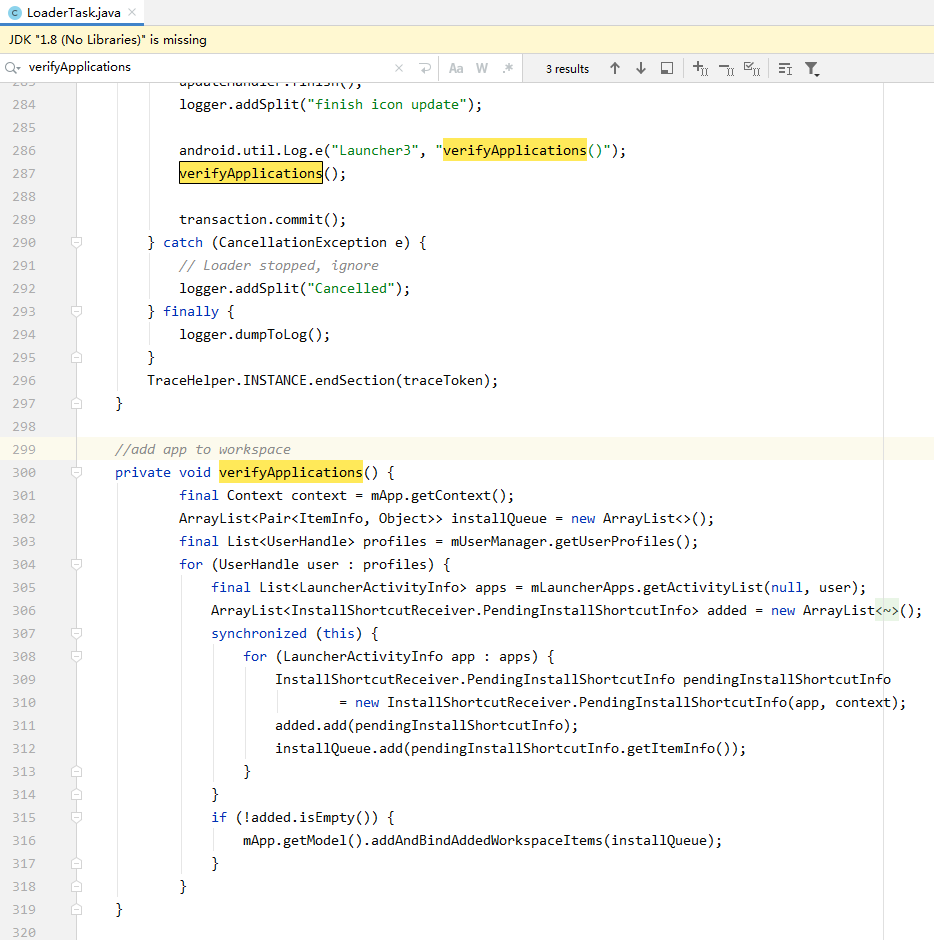Screen dimensions: 934x940
Task: Click fold end marker at line 295
Action: pyautogui.click(x=76, y=357)
